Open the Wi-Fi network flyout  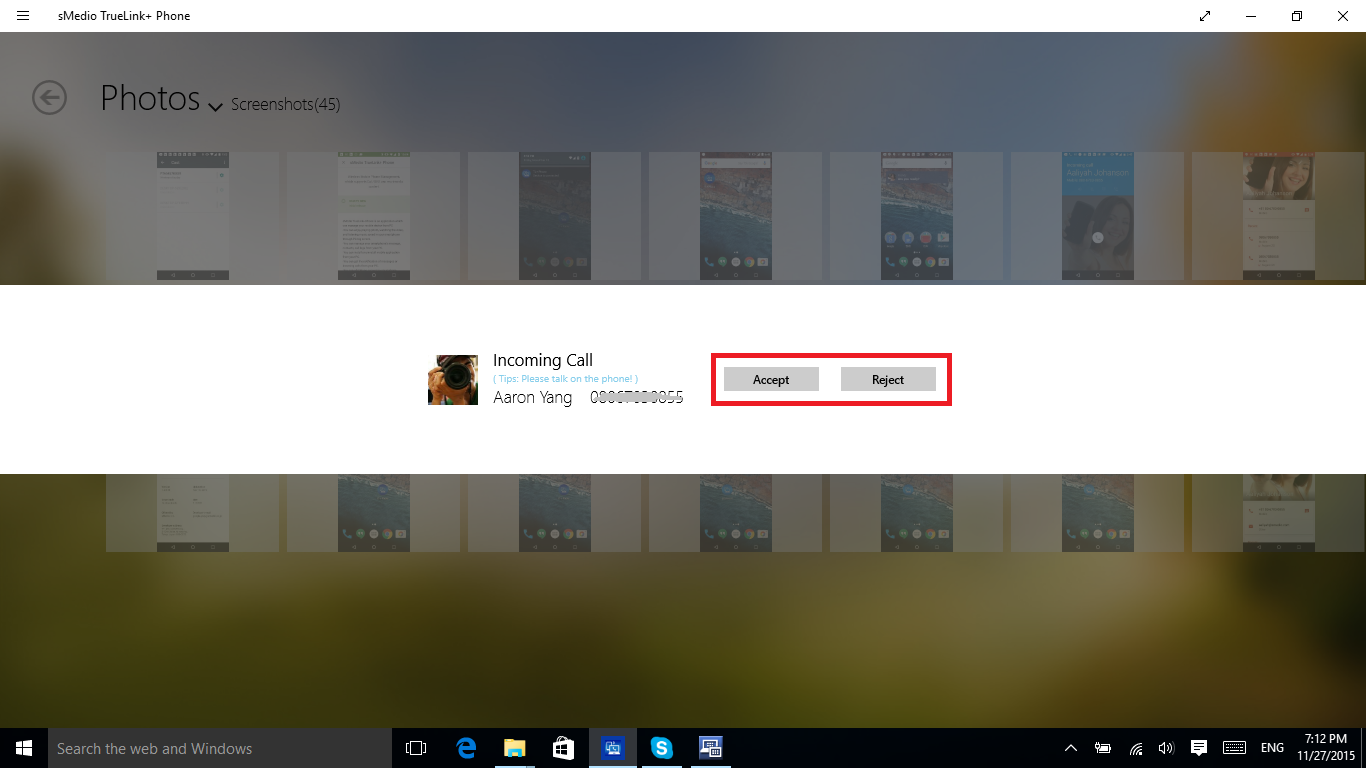pos(1136,748)
